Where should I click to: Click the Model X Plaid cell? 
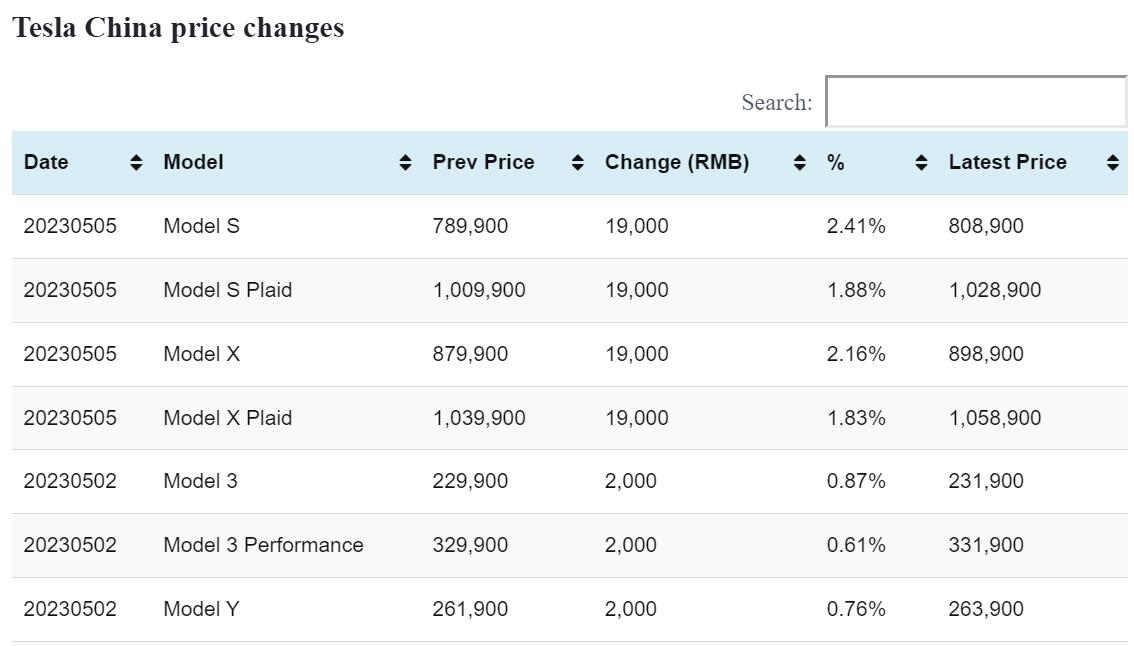tap(227, 418)
